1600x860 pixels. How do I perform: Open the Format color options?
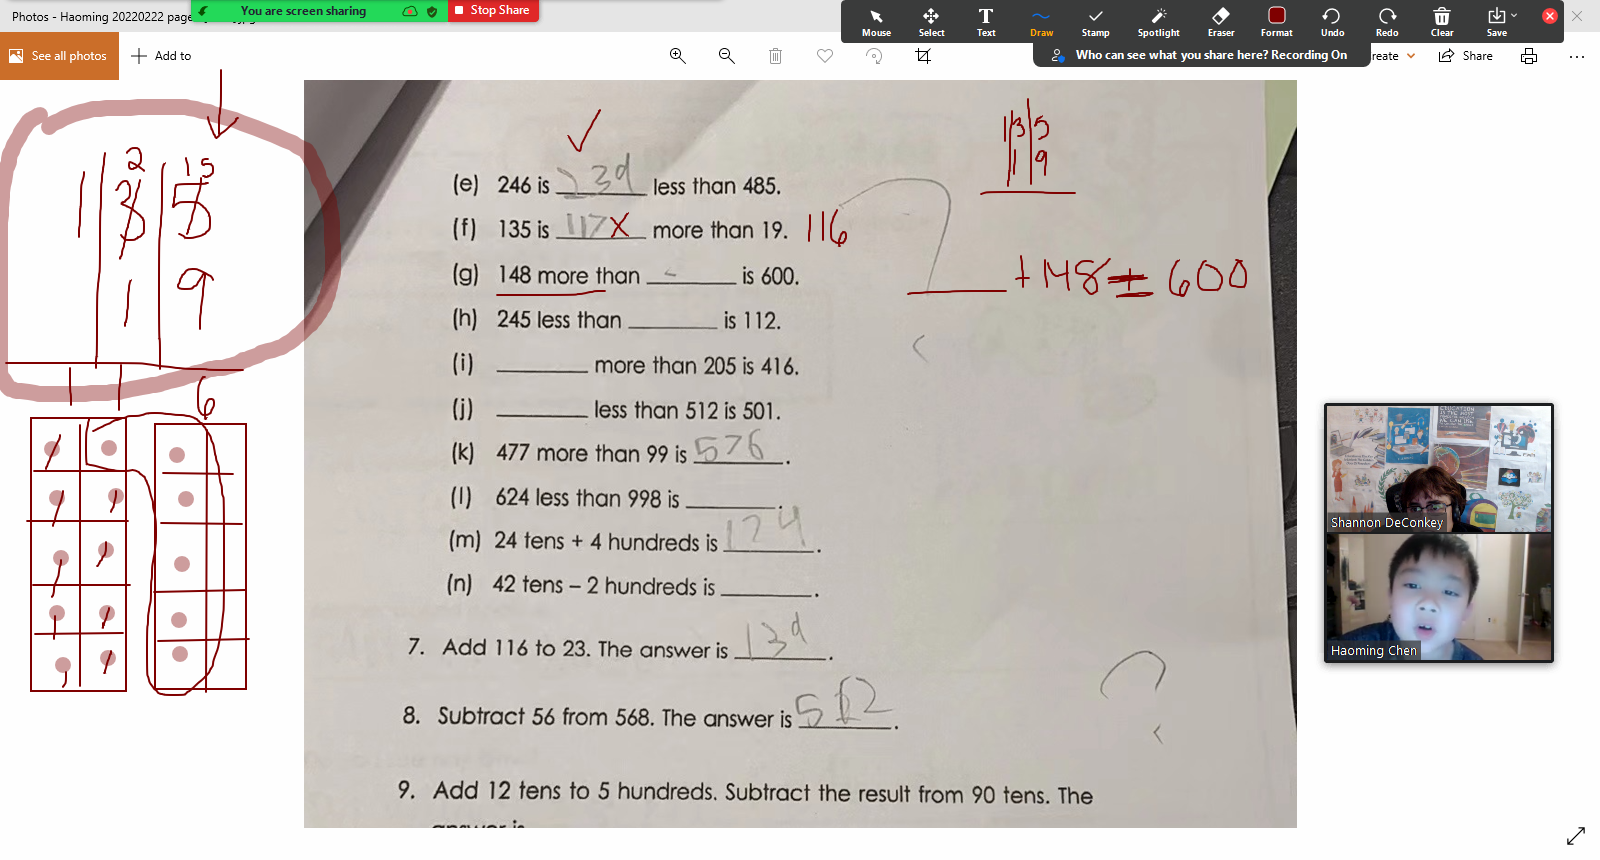(x=1277, y=21)
